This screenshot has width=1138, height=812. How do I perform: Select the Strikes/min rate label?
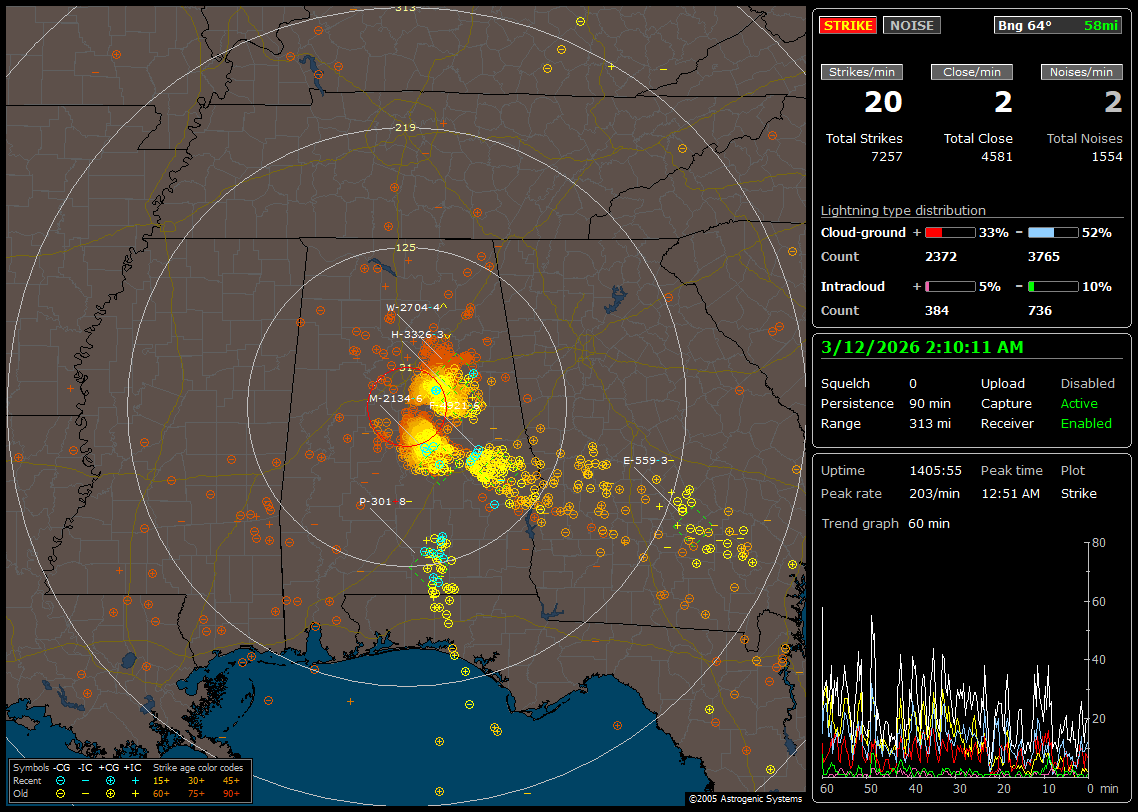pyautogui.click(x=862, y=72)
